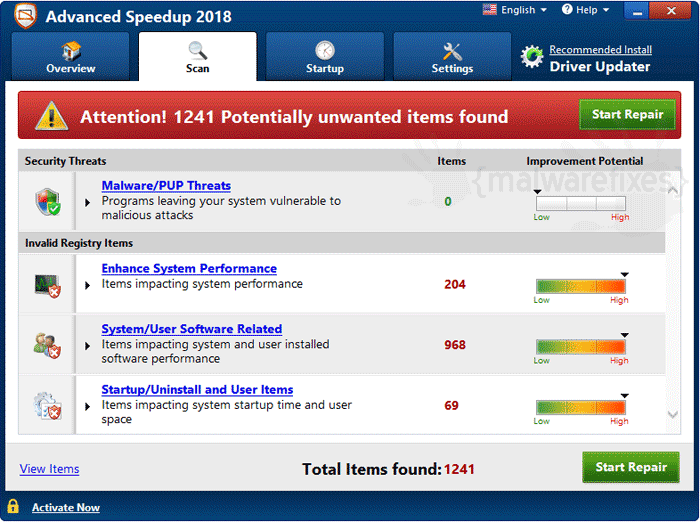Viewport: 700px width, 522px height.
Task: Click the Startup/Uninstall gears icon
Action: pyautogui.click(x=47, y=406)
